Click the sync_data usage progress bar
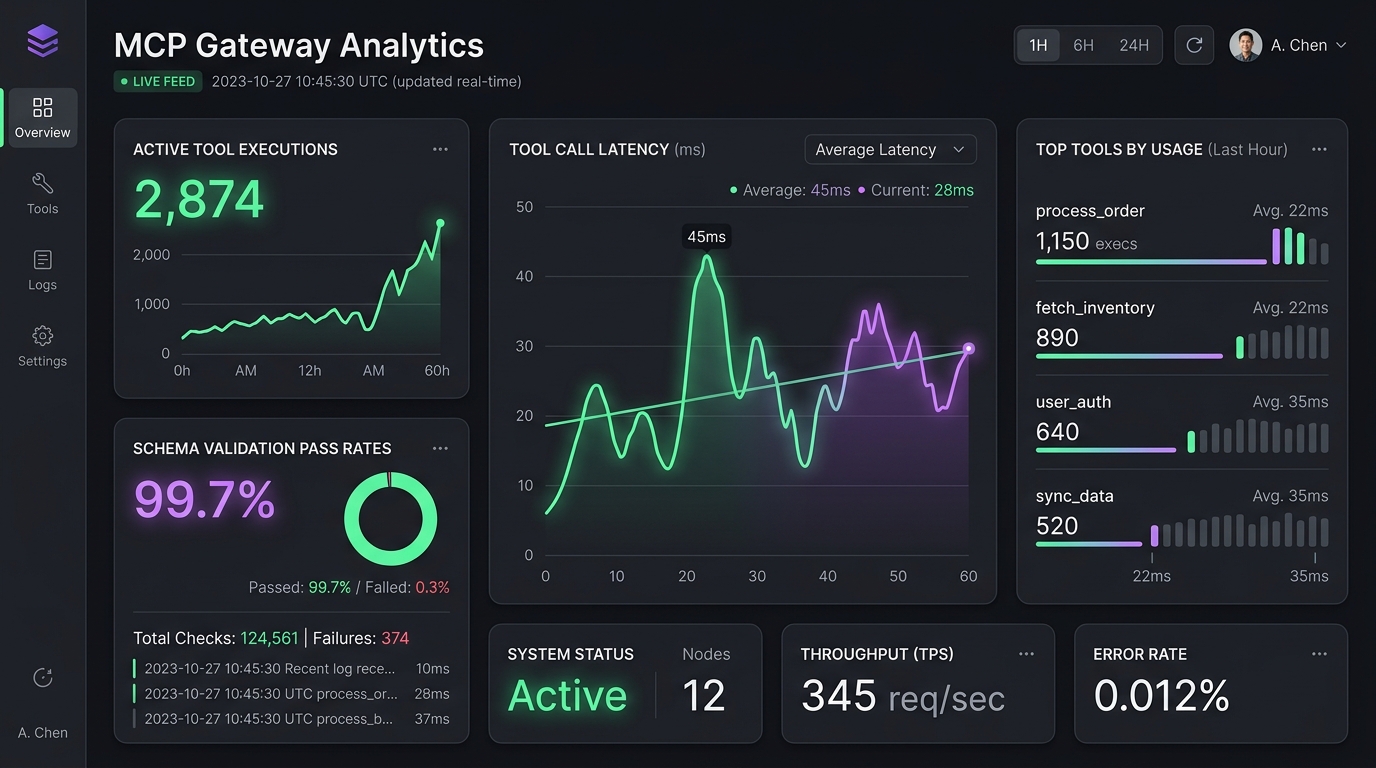 coord(1089,544)
